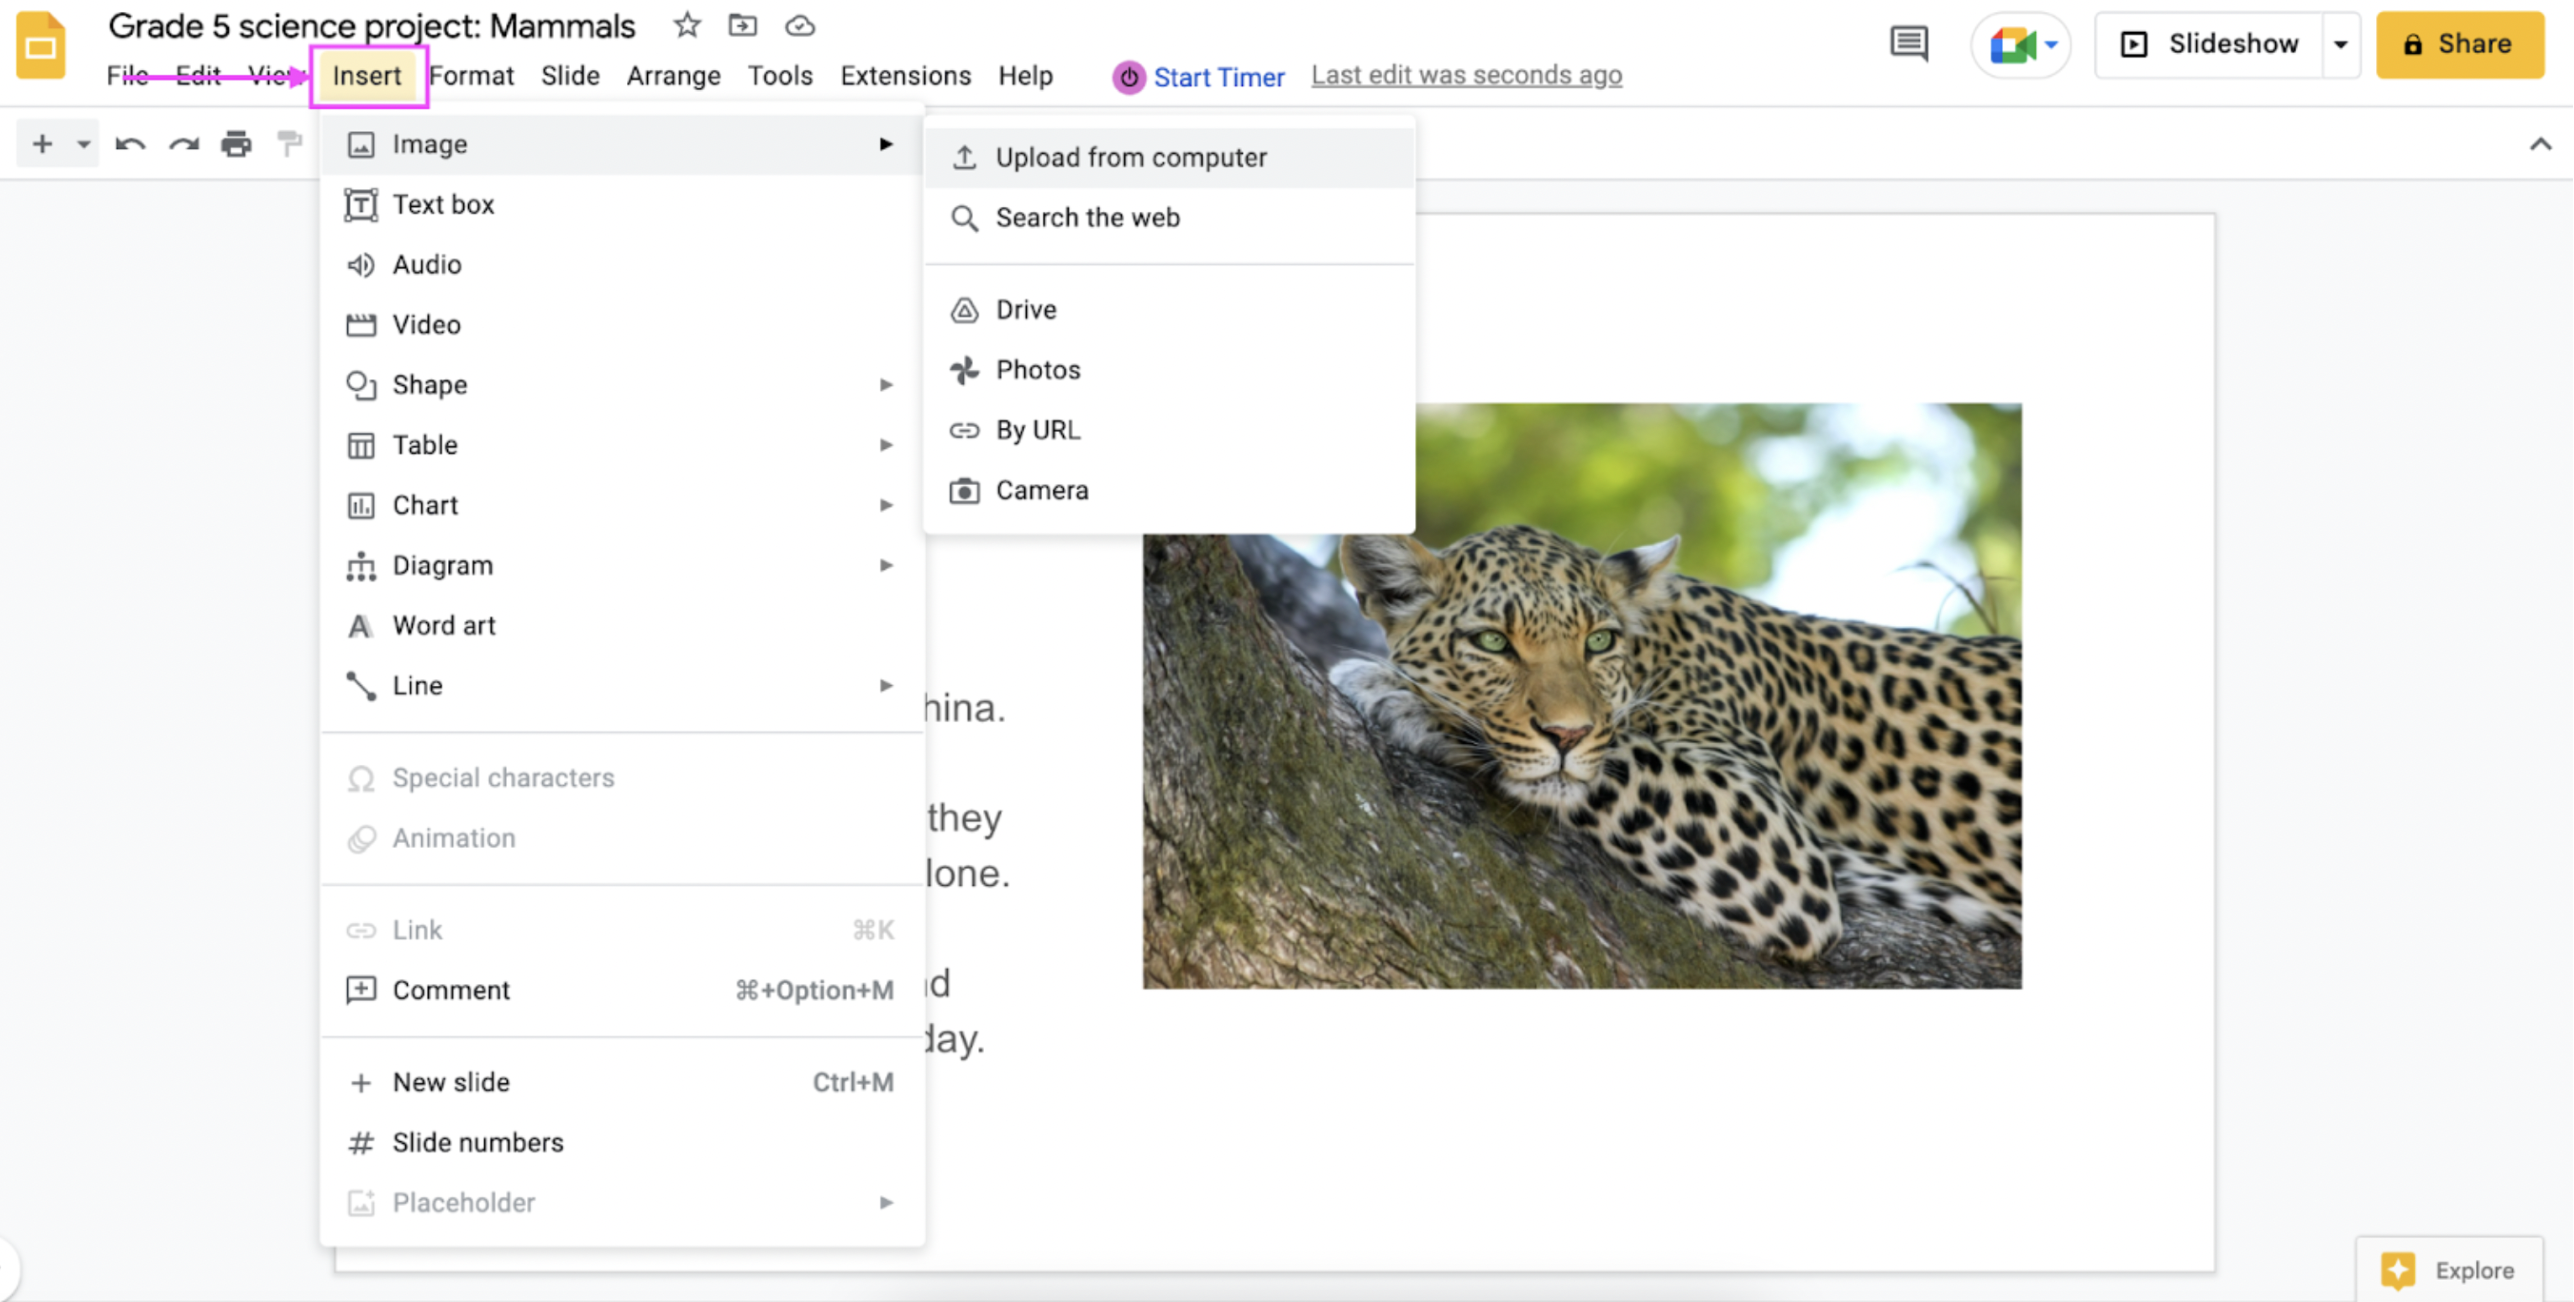Check cloud save status icon
Image resolution: width=2574 pixels, height=1302 pixels.
[x=800, y=25]
